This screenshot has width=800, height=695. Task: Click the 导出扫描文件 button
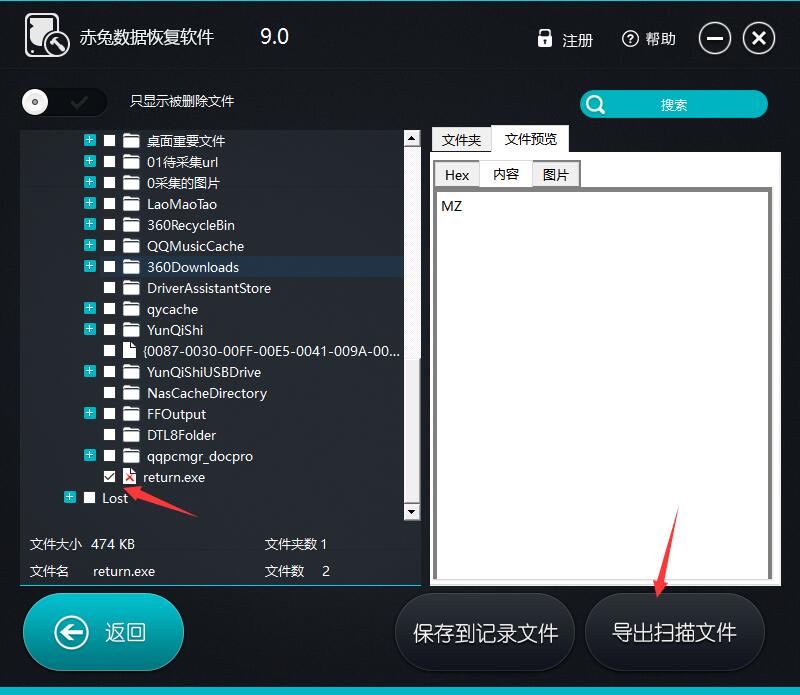[674, 632]
